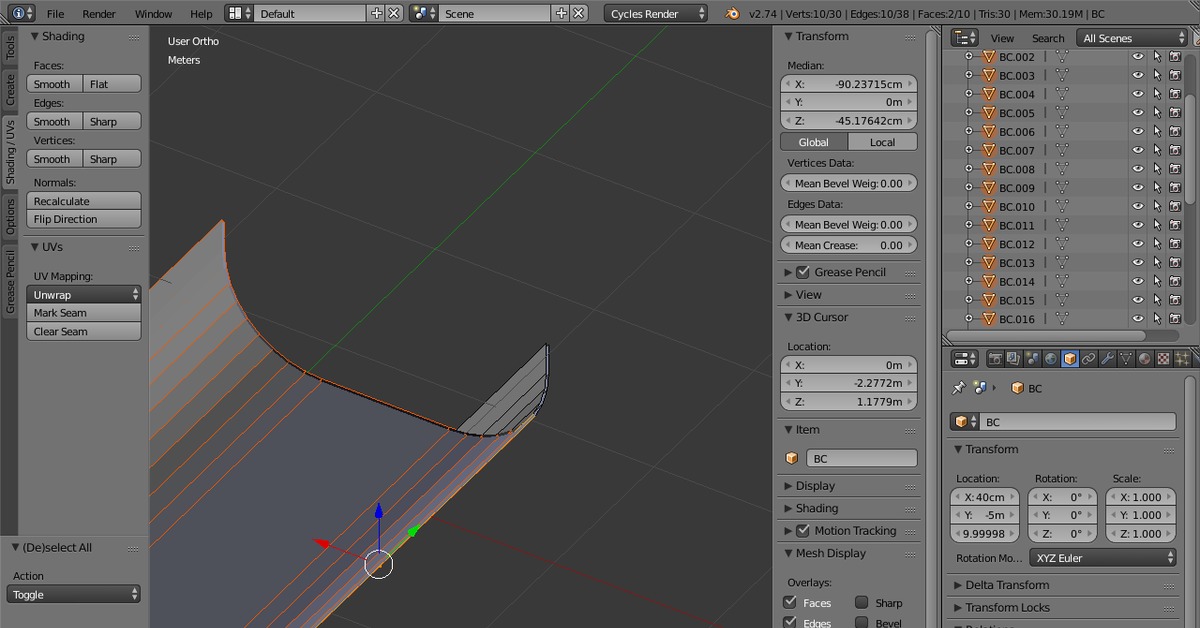Enable the Sharp overlay checkbox
The image size is (1200, 628).
coord(861,603)
